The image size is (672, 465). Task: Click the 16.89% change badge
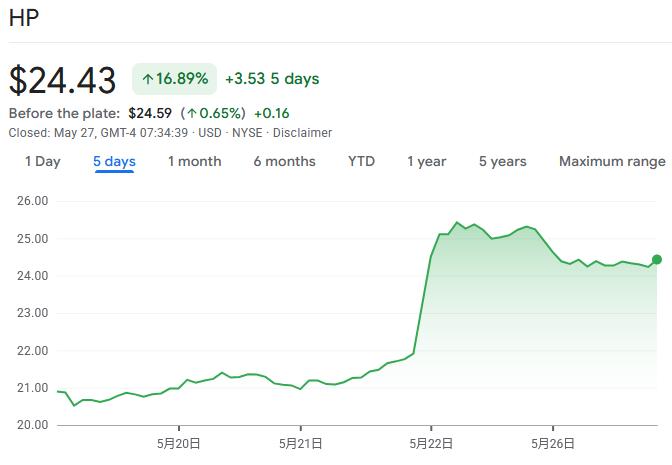pos(174,79)
